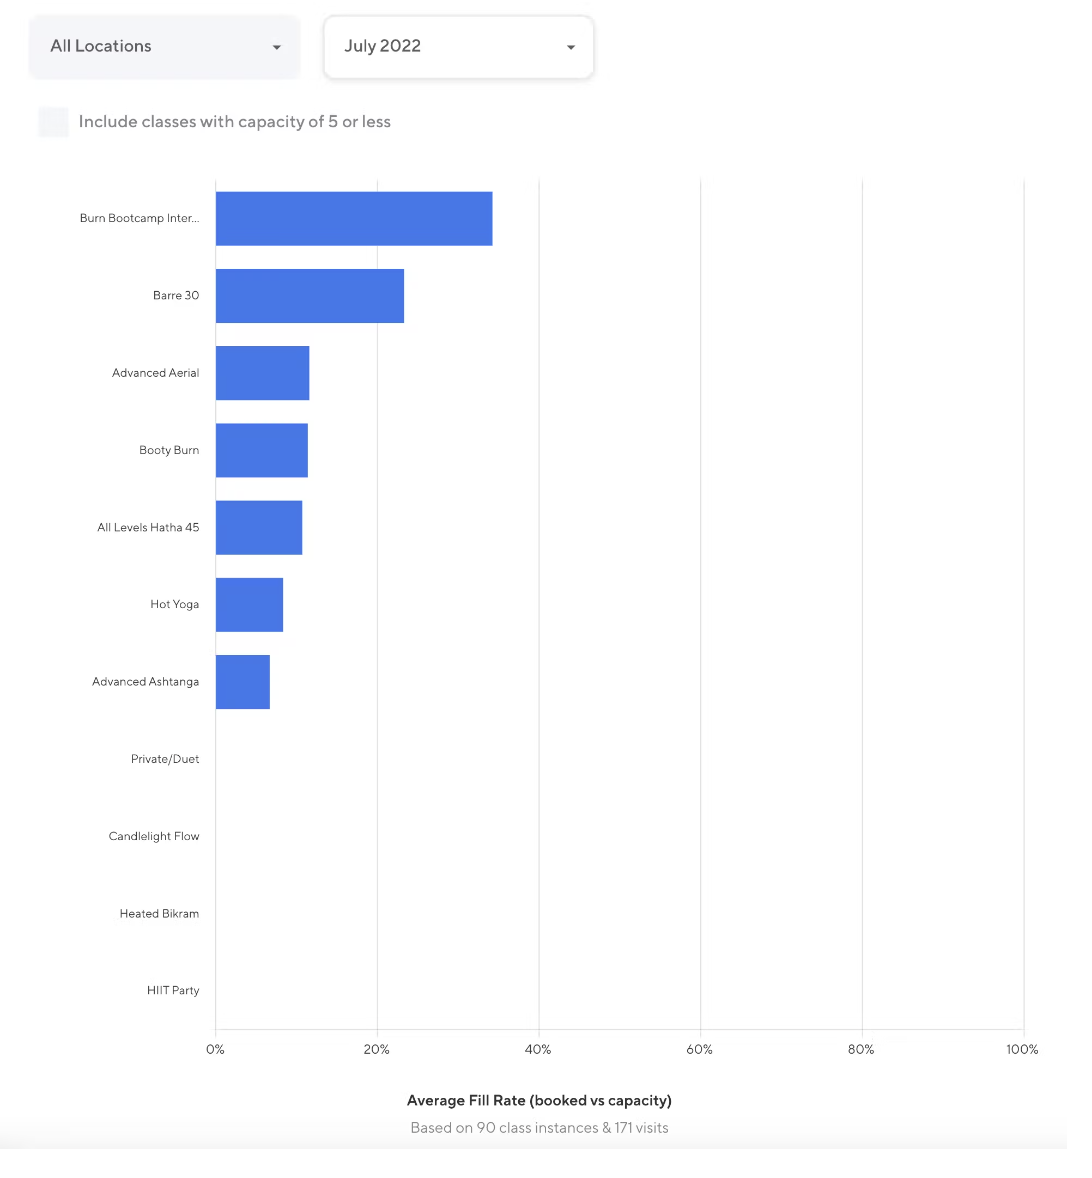
Task: Click the July 2022 dropdown arrow
Action: coord(571,47)
